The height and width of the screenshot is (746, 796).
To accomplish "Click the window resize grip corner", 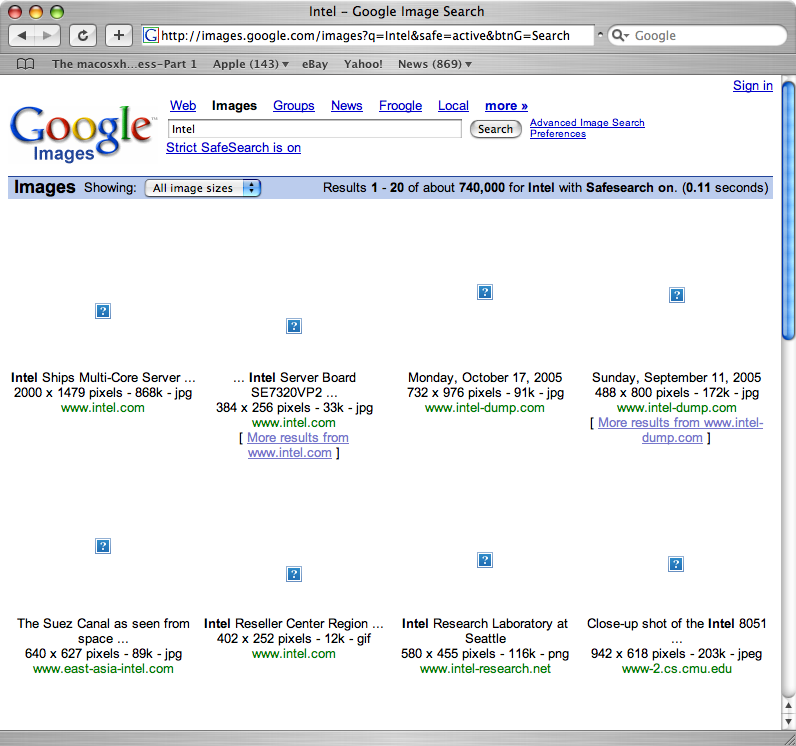I will (788, 738).
